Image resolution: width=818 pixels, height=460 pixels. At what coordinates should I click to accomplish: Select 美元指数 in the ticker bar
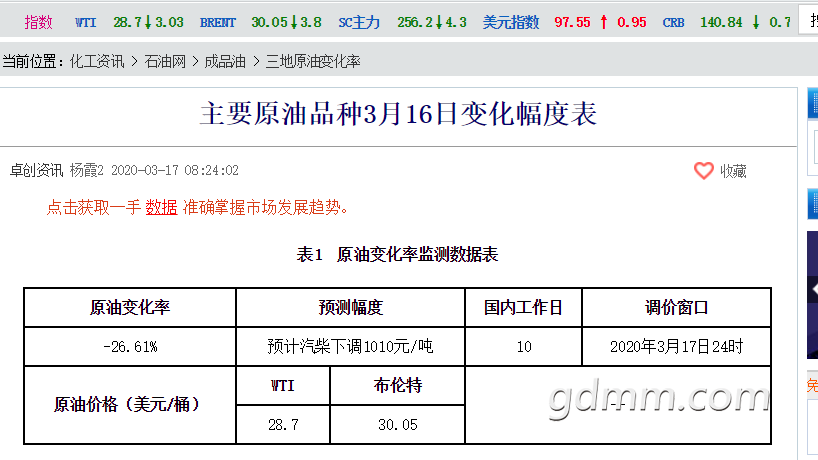click(511, 22)
